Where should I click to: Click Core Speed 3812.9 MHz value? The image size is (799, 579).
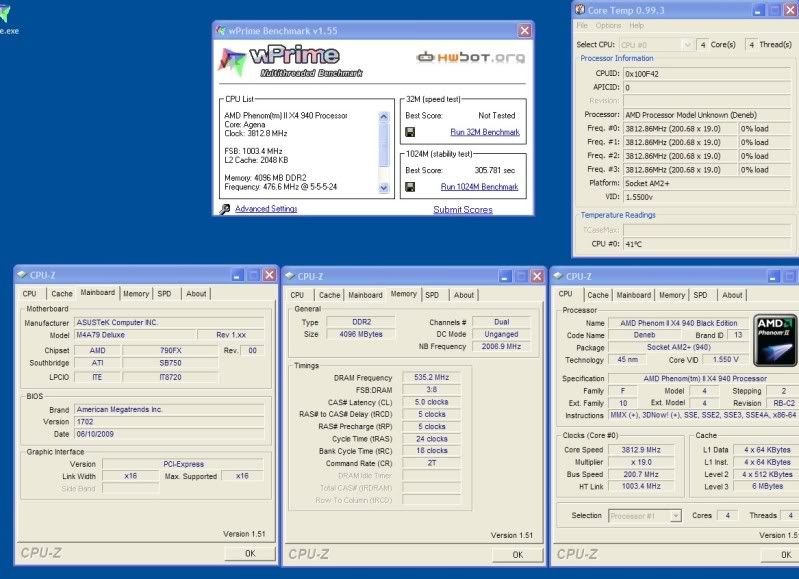click(x=641, y=450)
